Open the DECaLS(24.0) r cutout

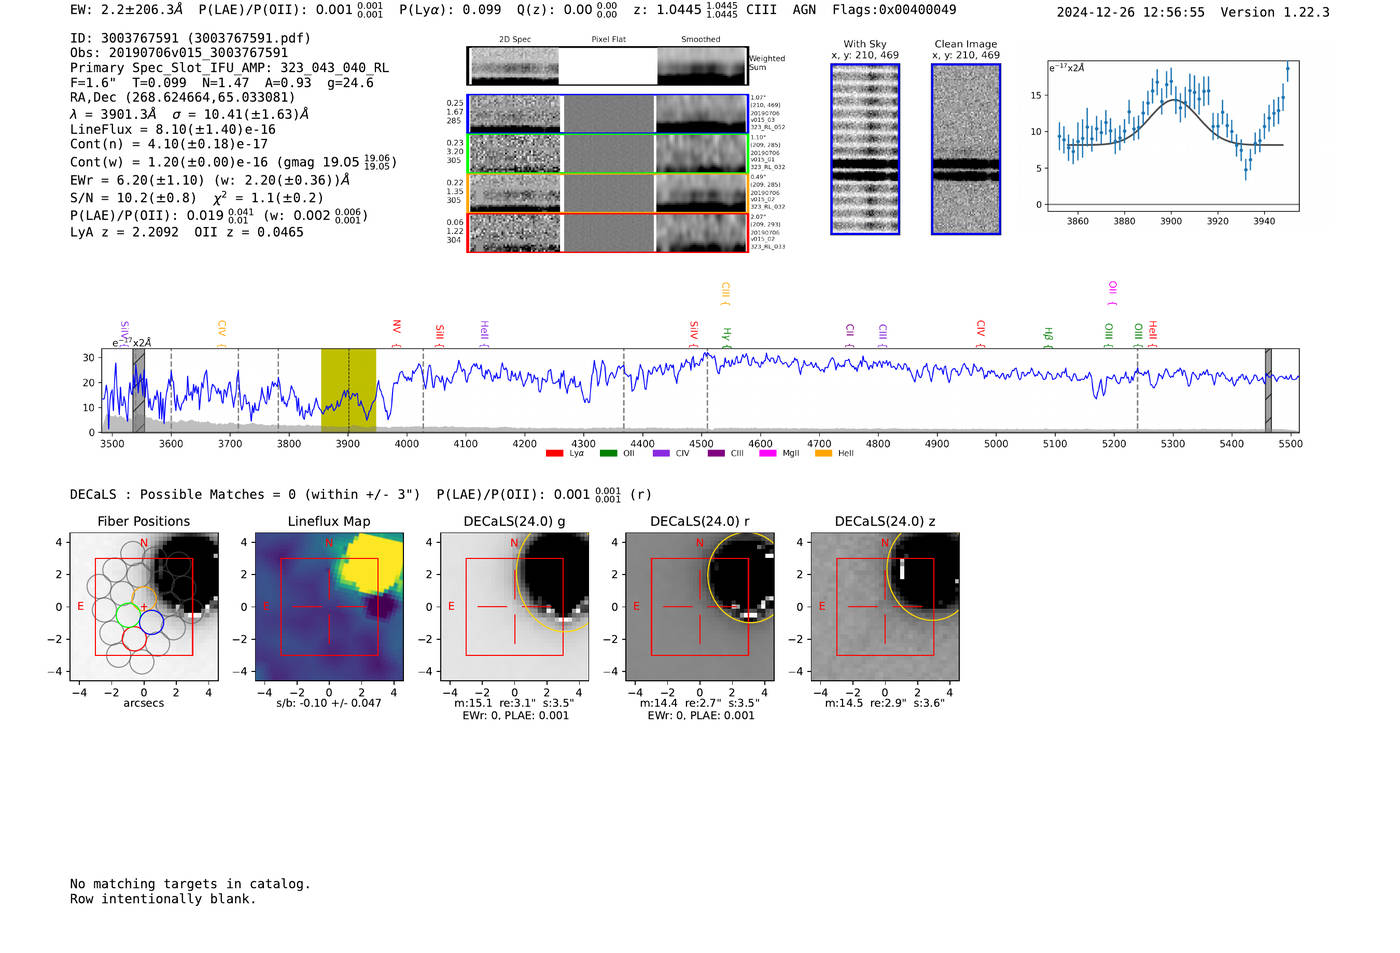point(699,606)
